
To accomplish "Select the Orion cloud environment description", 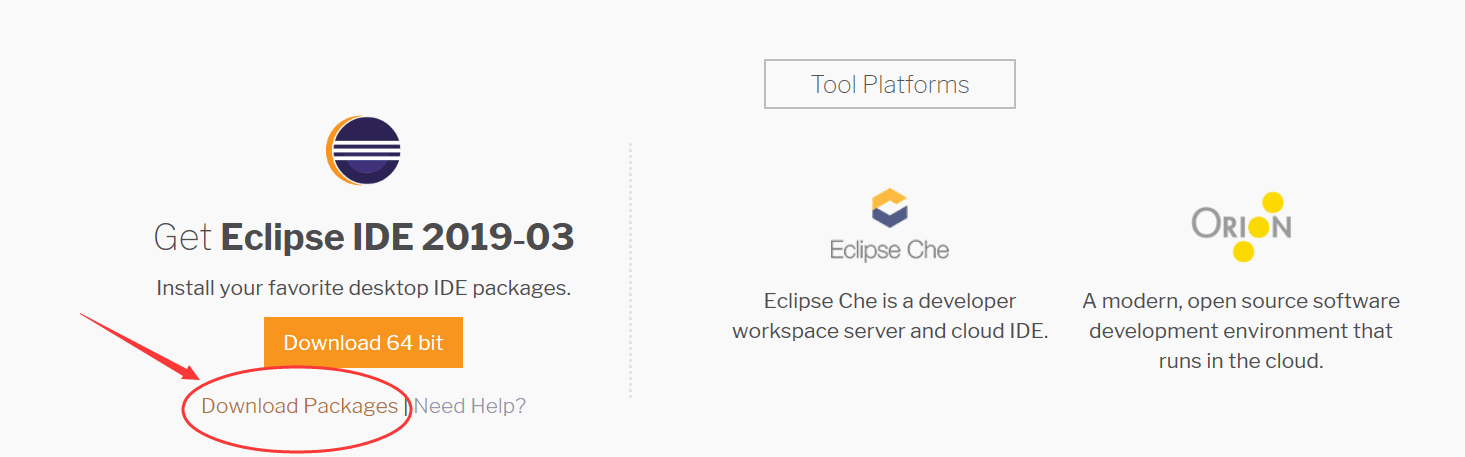I will pos(1241,331).
